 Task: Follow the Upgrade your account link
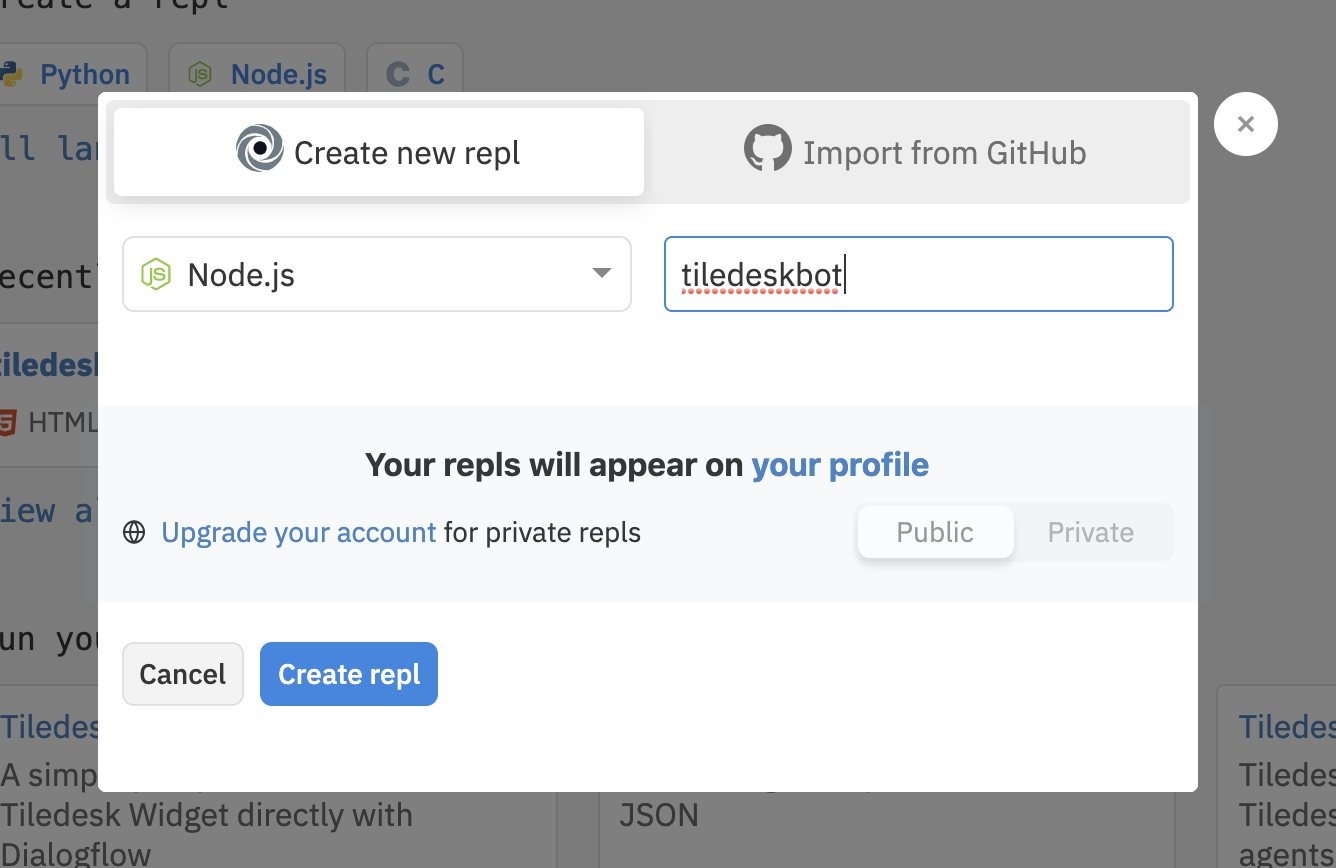coord(298,532)
